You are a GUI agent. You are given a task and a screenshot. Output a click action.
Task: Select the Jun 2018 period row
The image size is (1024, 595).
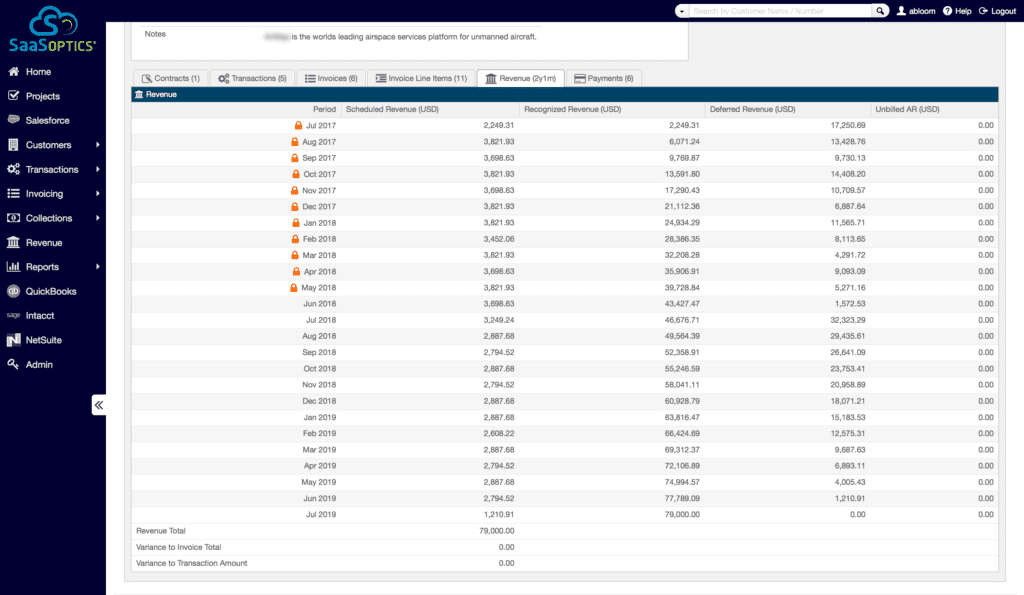(565, 304)
